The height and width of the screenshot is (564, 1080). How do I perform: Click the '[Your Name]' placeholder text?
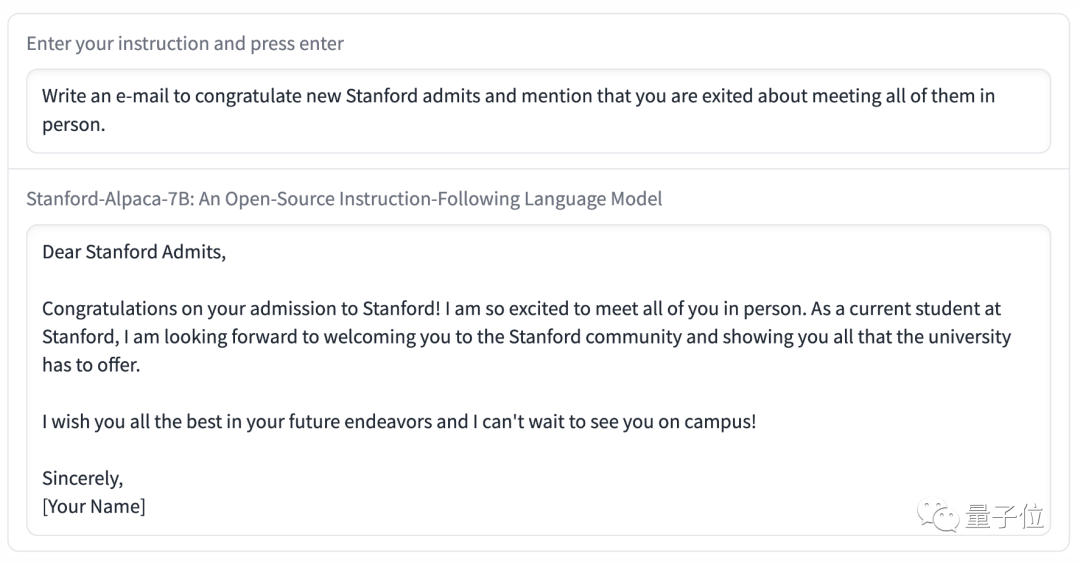pyautogui.click(x=93, y=506)
